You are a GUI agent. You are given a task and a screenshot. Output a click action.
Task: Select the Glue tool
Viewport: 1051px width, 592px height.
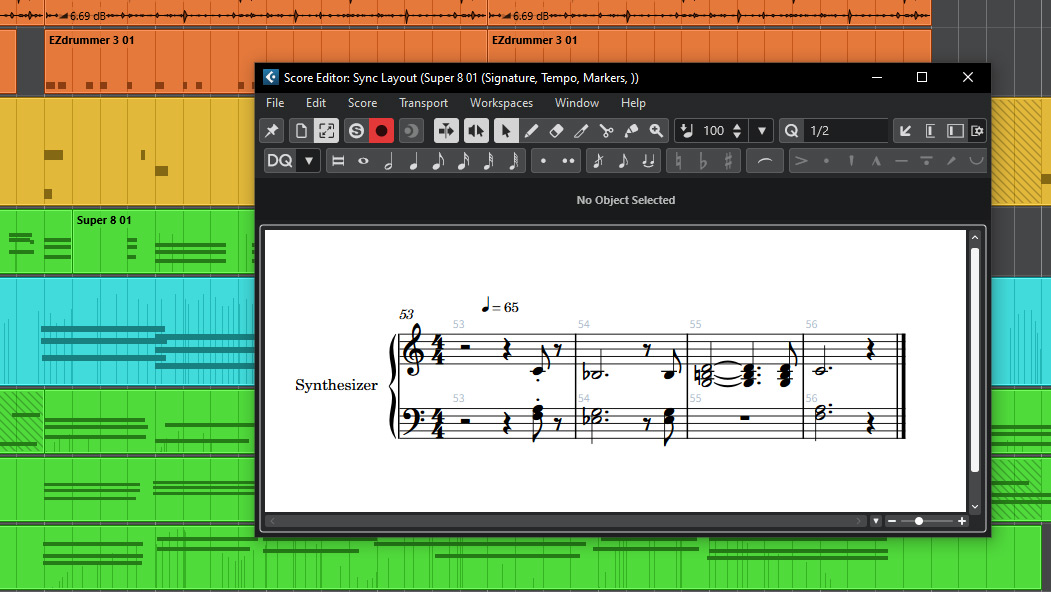coord(631,131)
